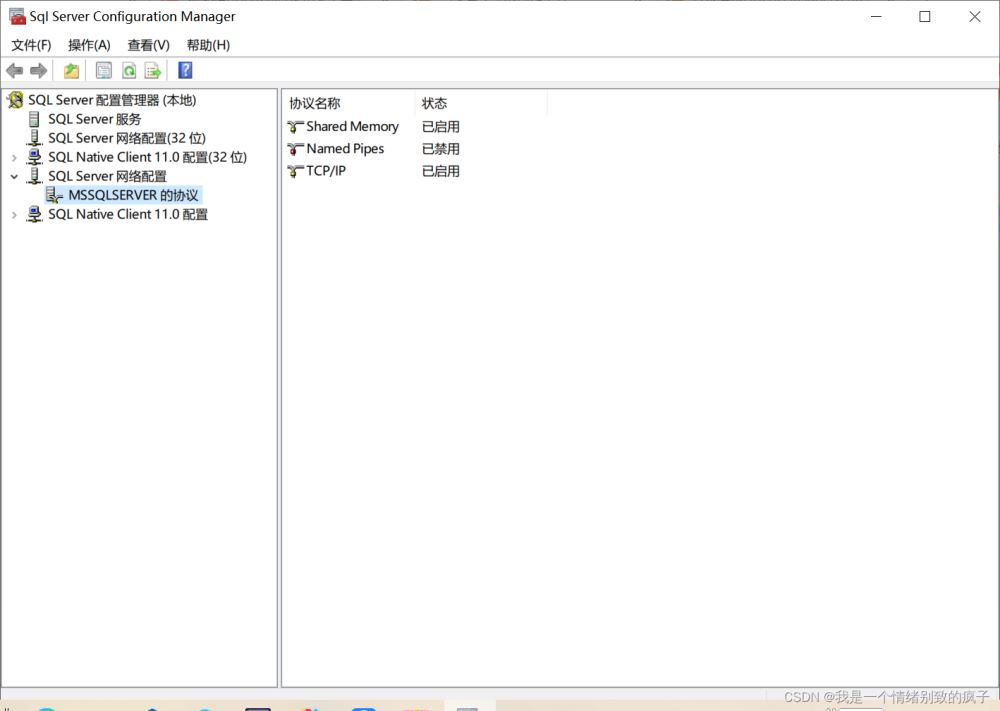Close the Configuration Manager window
The height and width of the screenshot is (711, 1000).
[974, 17]
